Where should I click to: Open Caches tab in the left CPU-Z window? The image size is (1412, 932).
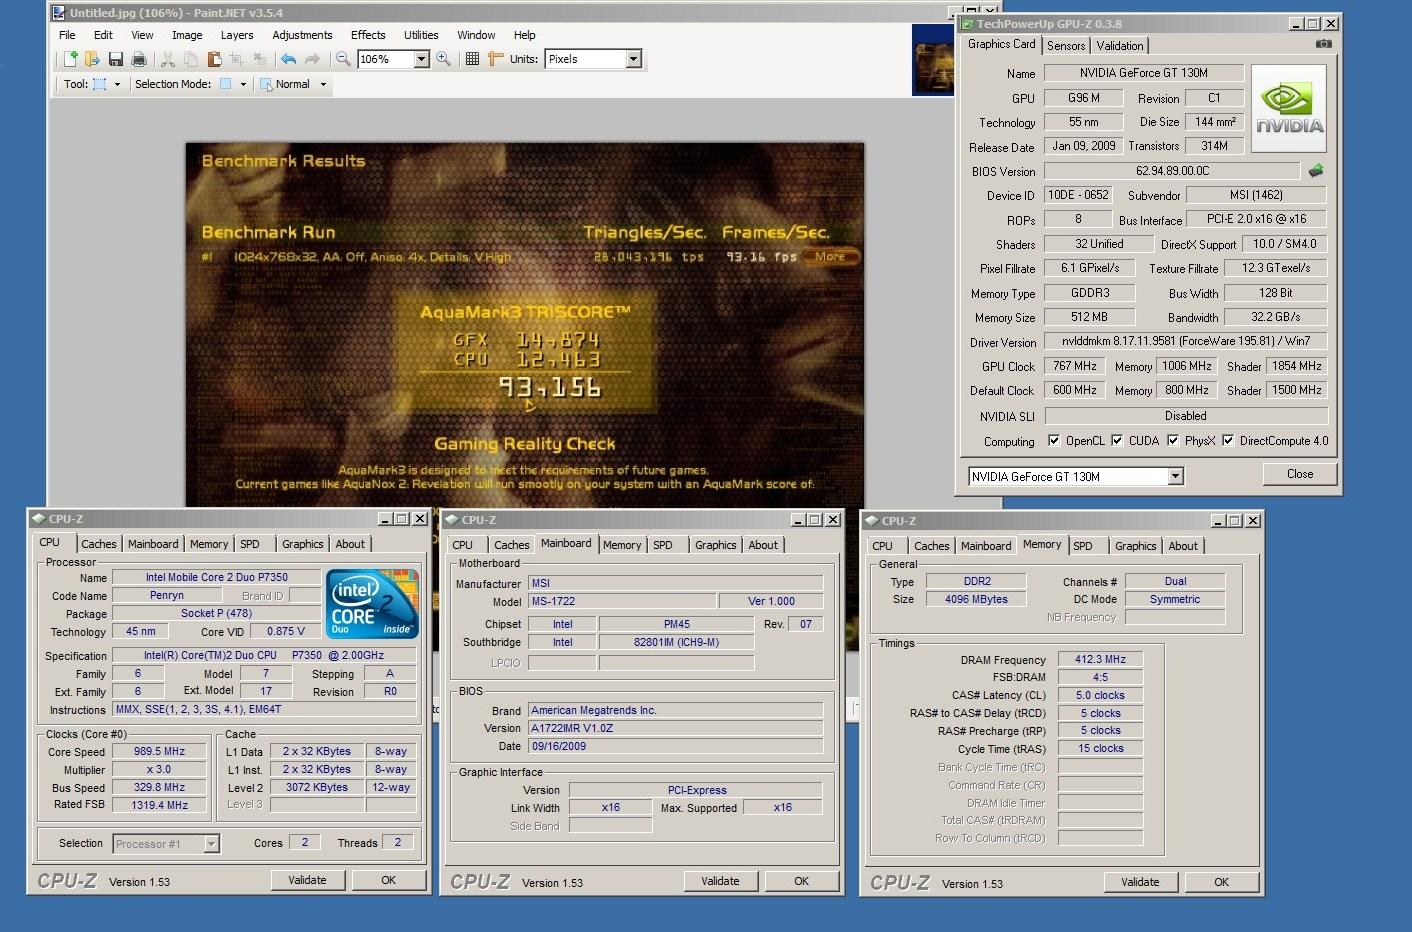[99, 544]
